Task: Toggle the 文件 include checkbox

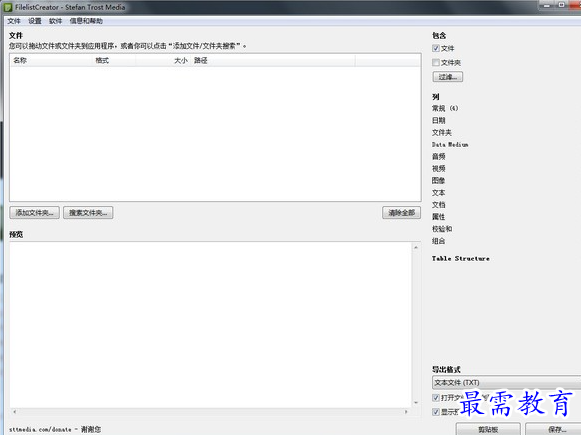Action: point(436,48)
